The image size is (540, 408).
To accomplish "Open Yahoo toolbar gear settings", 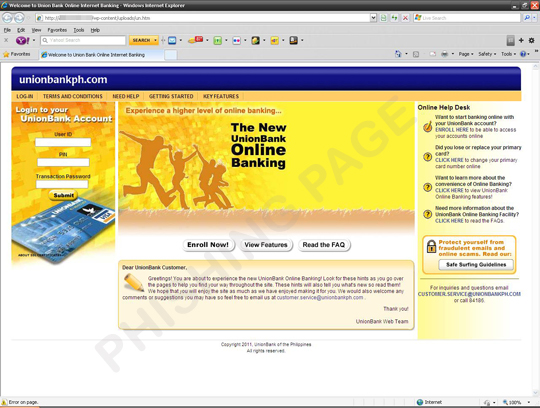I will [532, 40].
